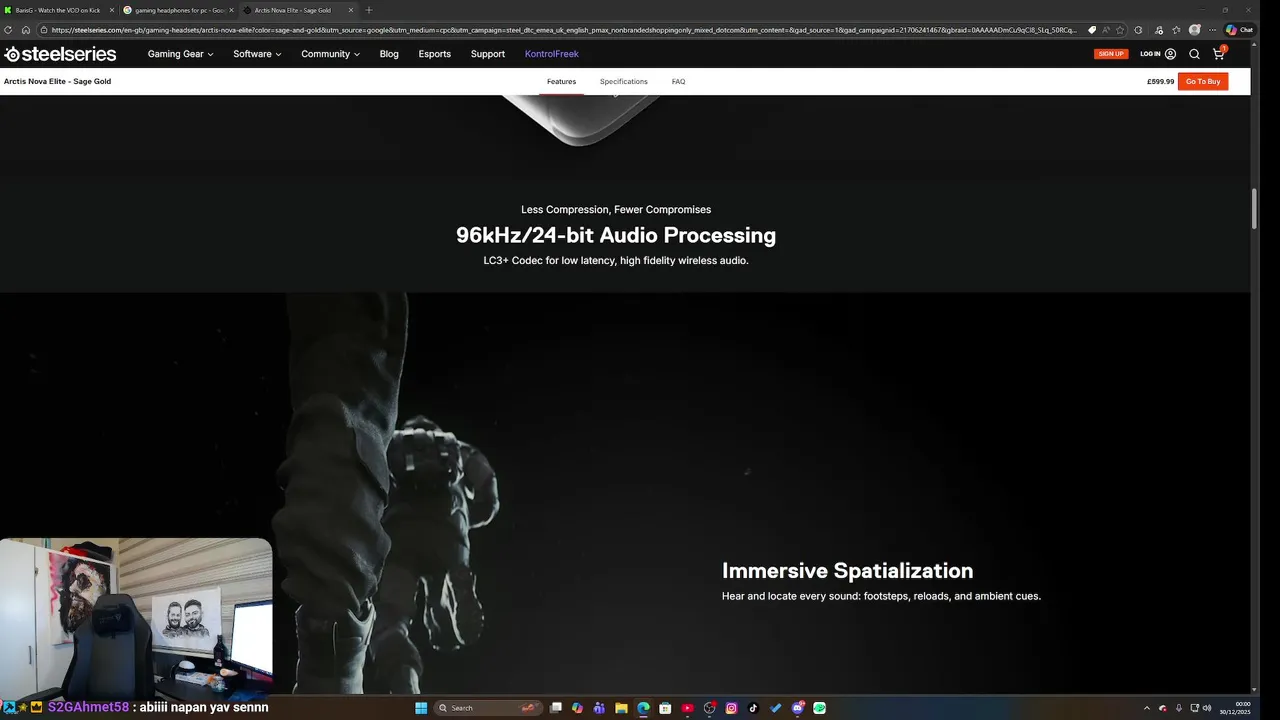Click the shopping price tag icon in address bar

point(1092,30)
